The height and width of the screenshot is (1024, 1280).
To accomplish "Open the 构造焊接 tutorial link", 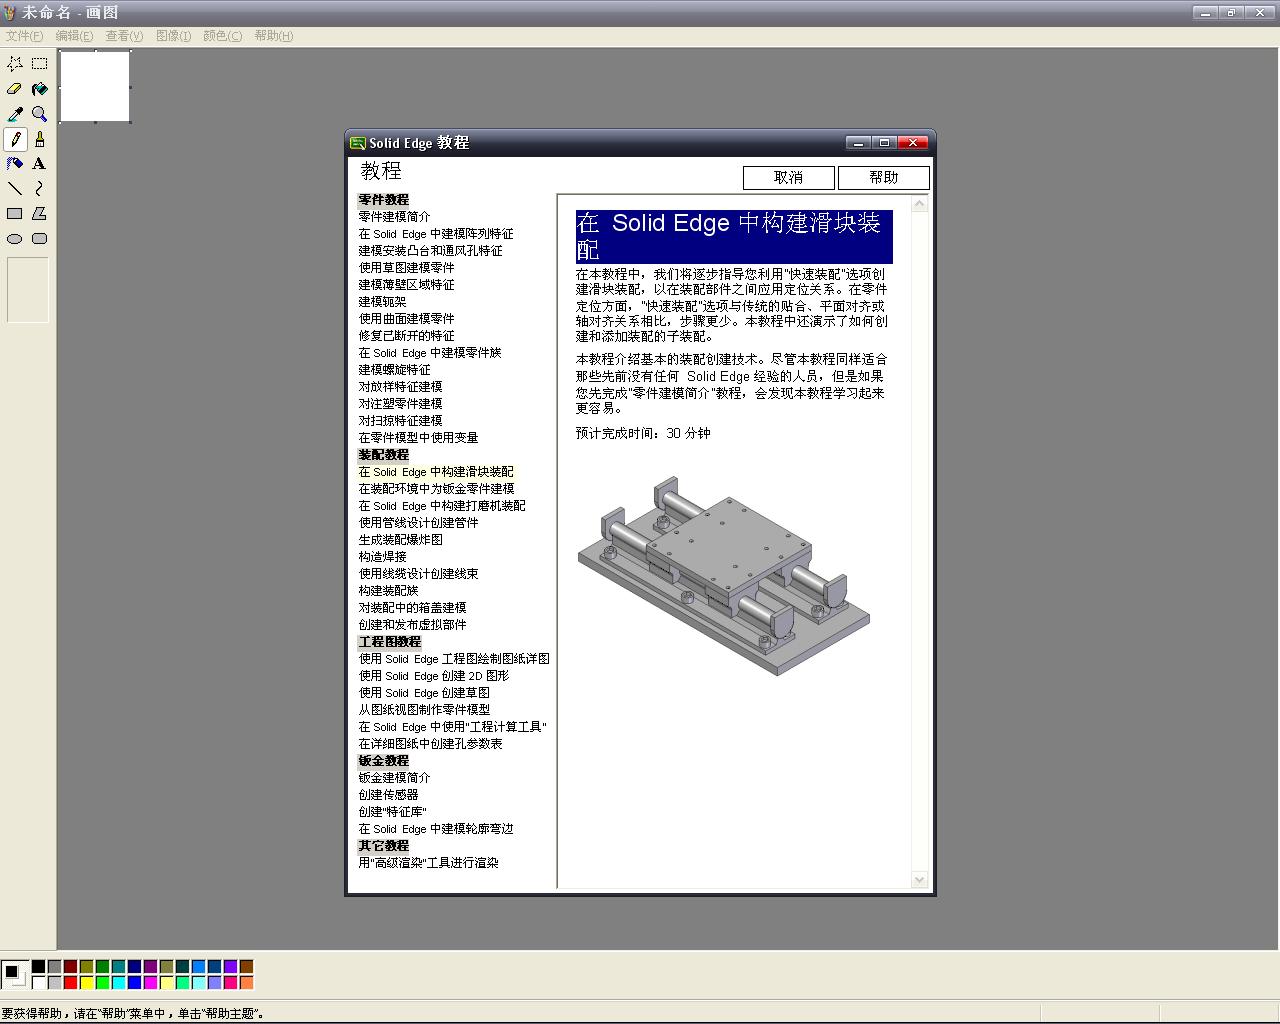I will pyautogui.click(x=383, y=557).
